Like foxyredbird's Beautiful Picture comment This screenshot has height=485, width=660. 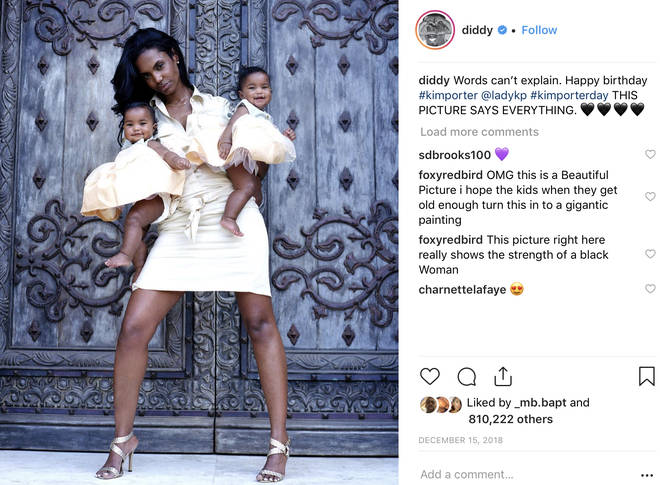pos(650,197)
